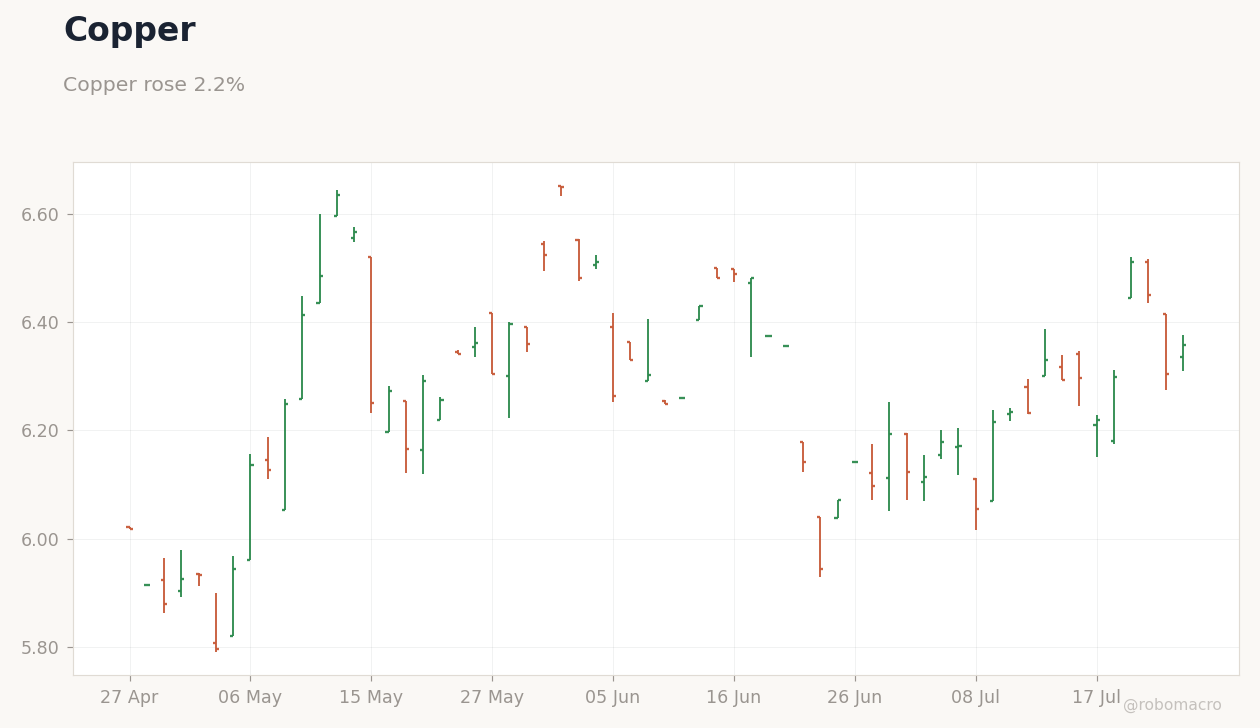Select the tall red bar at 15 May
Screen dimensions: 1260x728
tap(371, 334)
